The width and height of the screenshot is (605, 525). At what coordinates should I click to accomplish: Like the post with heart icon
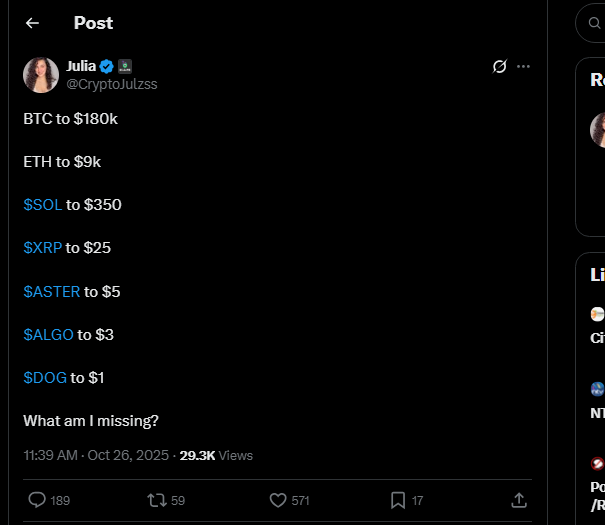point(279,499)
